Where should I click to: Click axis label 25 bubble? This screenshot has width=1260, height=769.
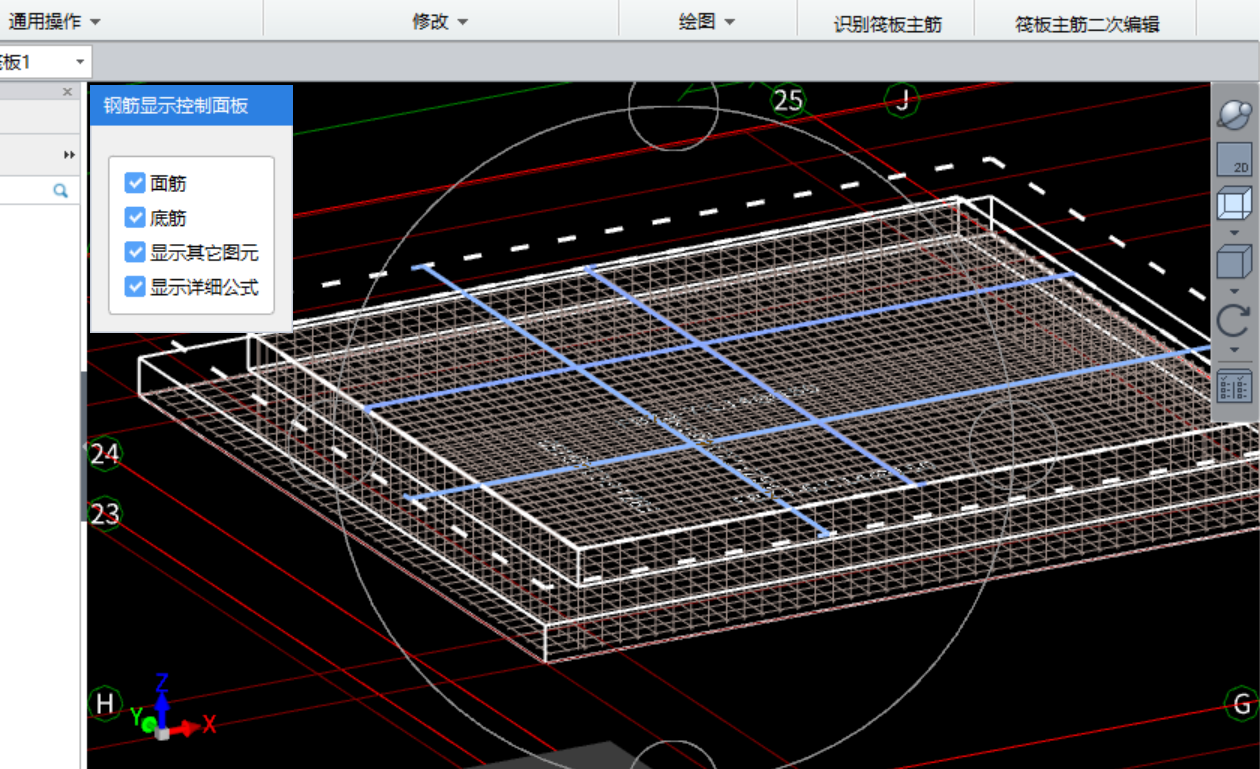click(788, 100)
